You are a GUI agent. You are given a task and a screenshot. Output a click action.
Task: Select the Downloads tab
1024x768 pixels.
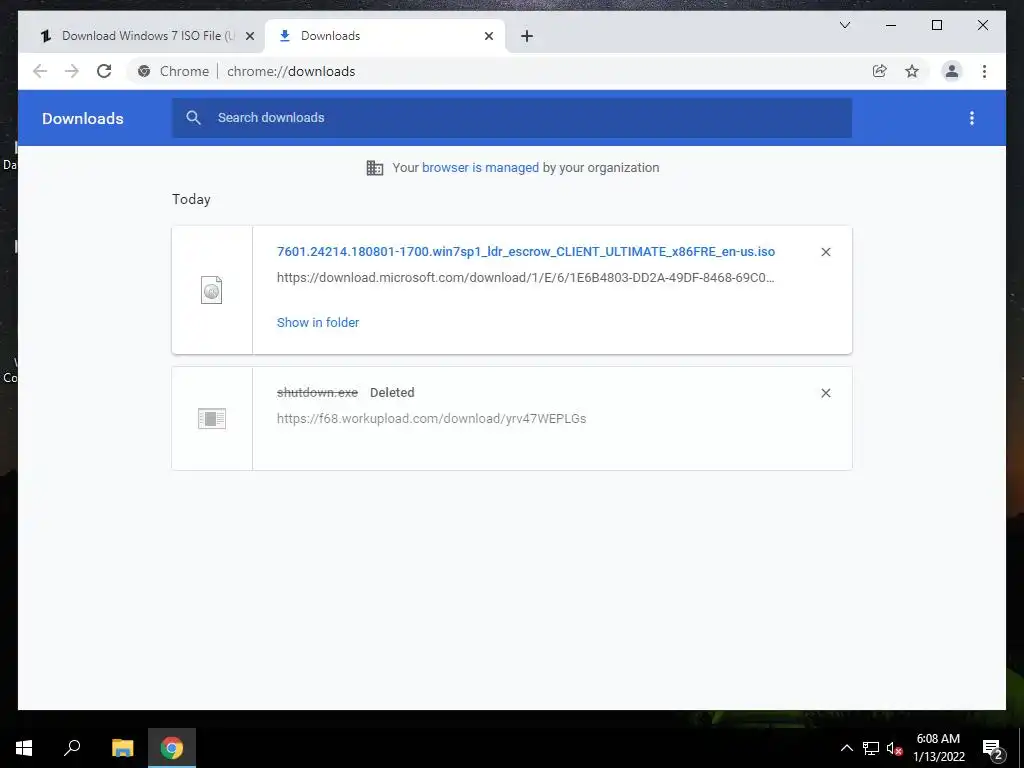385,36
